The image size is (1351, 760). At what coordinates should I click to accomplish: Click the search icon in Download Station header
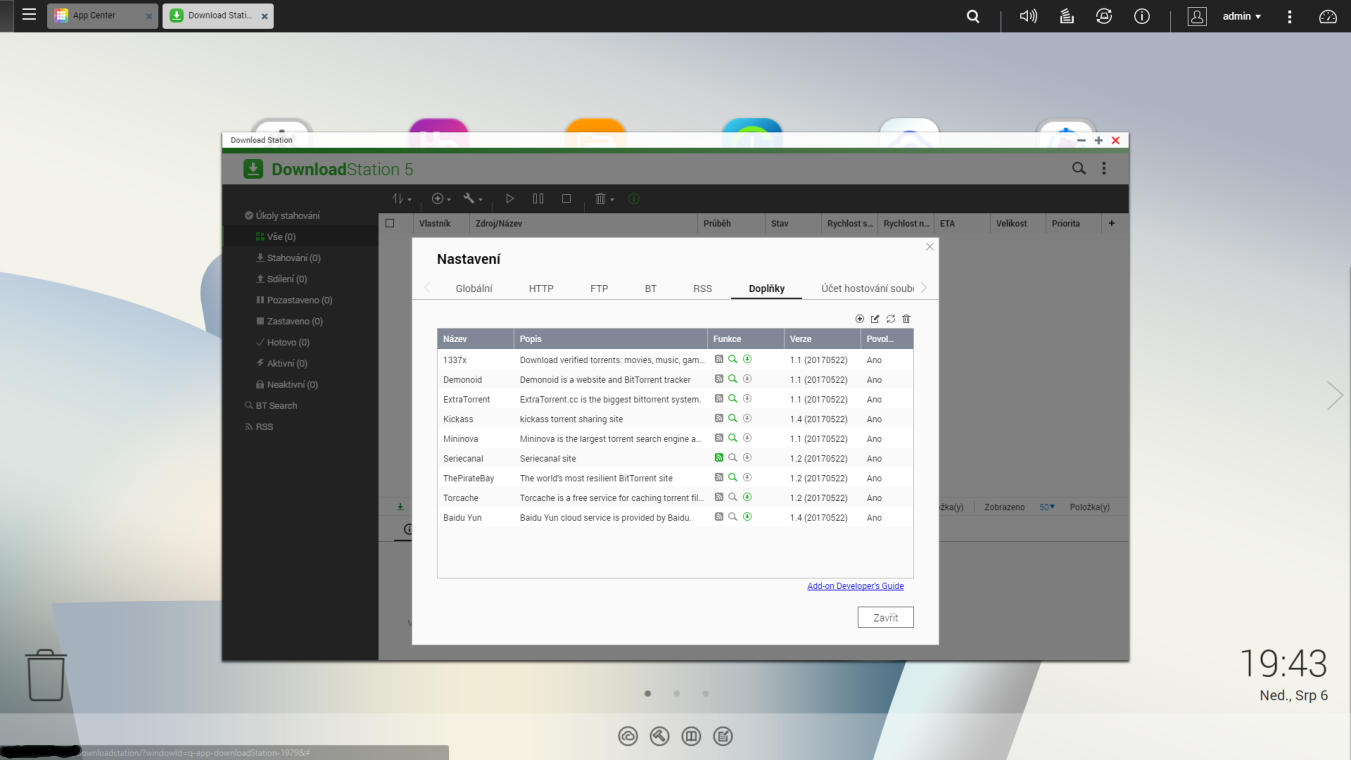pos(1079,169)
